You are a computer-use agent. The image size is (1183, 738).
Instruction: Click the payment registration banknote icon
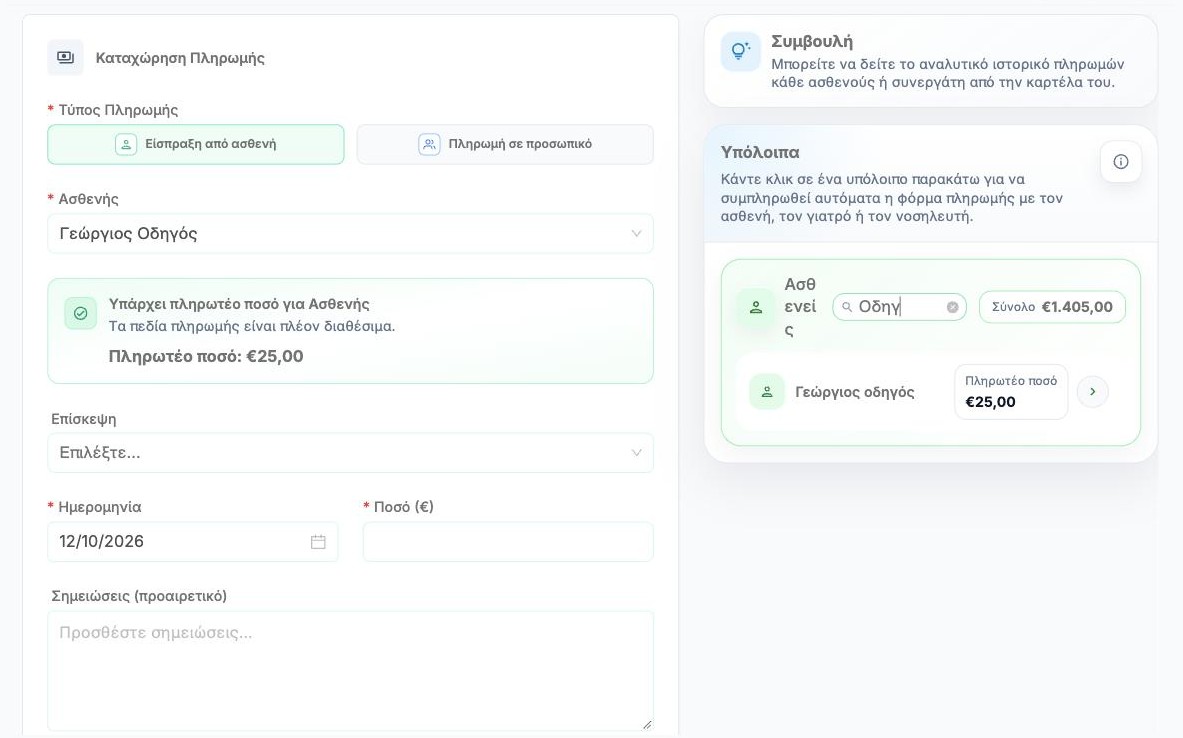coord(66,57)
